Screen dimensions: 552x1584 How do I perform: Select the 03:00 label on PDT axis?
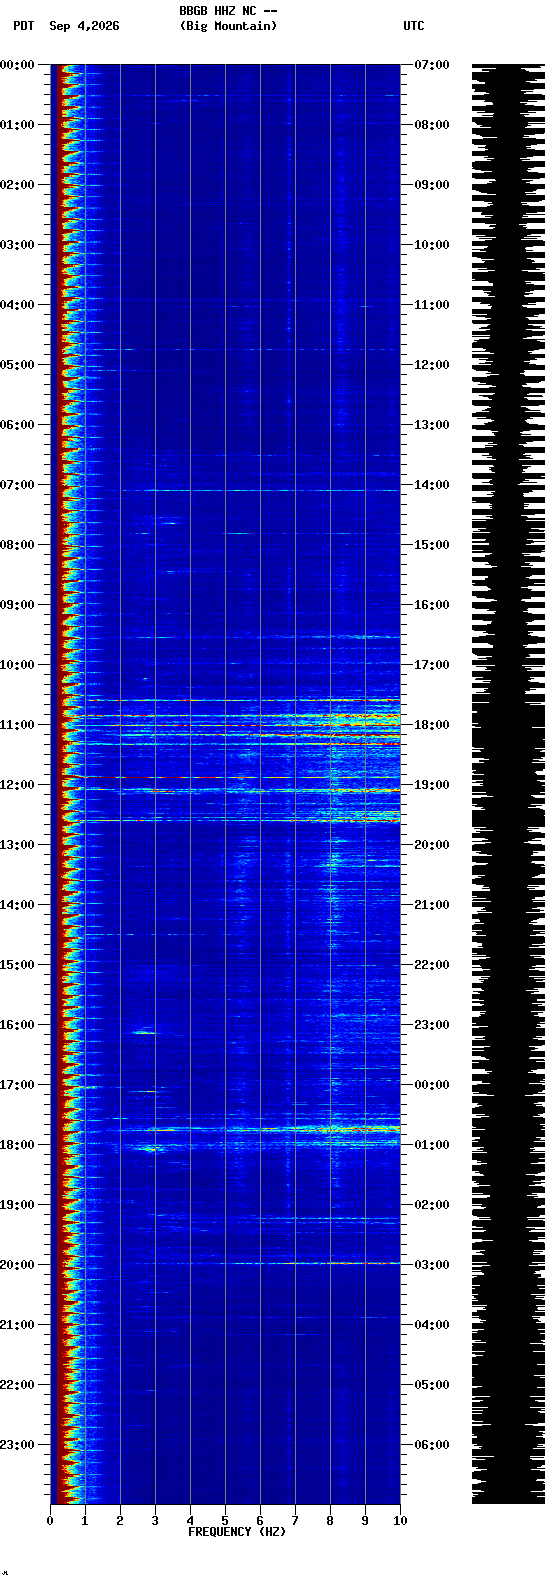[x=17, y=245]
